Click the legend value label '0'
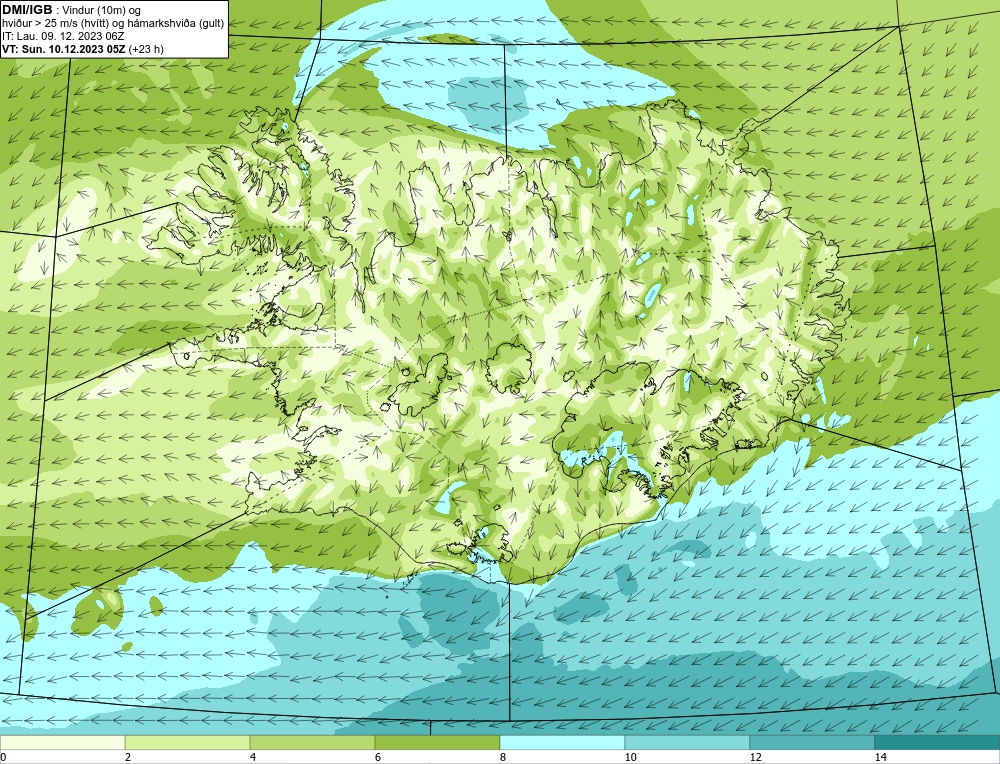The height and width of the screenshot is (764, 1000). point(3,757)
